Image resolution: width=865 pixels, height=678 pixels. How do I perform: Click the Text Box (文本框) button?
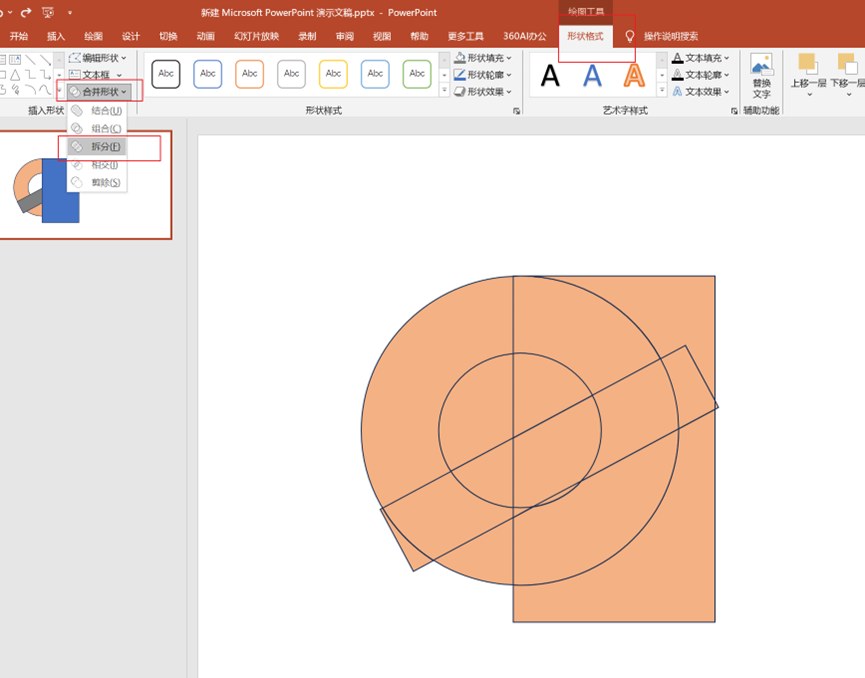(96, 75)
